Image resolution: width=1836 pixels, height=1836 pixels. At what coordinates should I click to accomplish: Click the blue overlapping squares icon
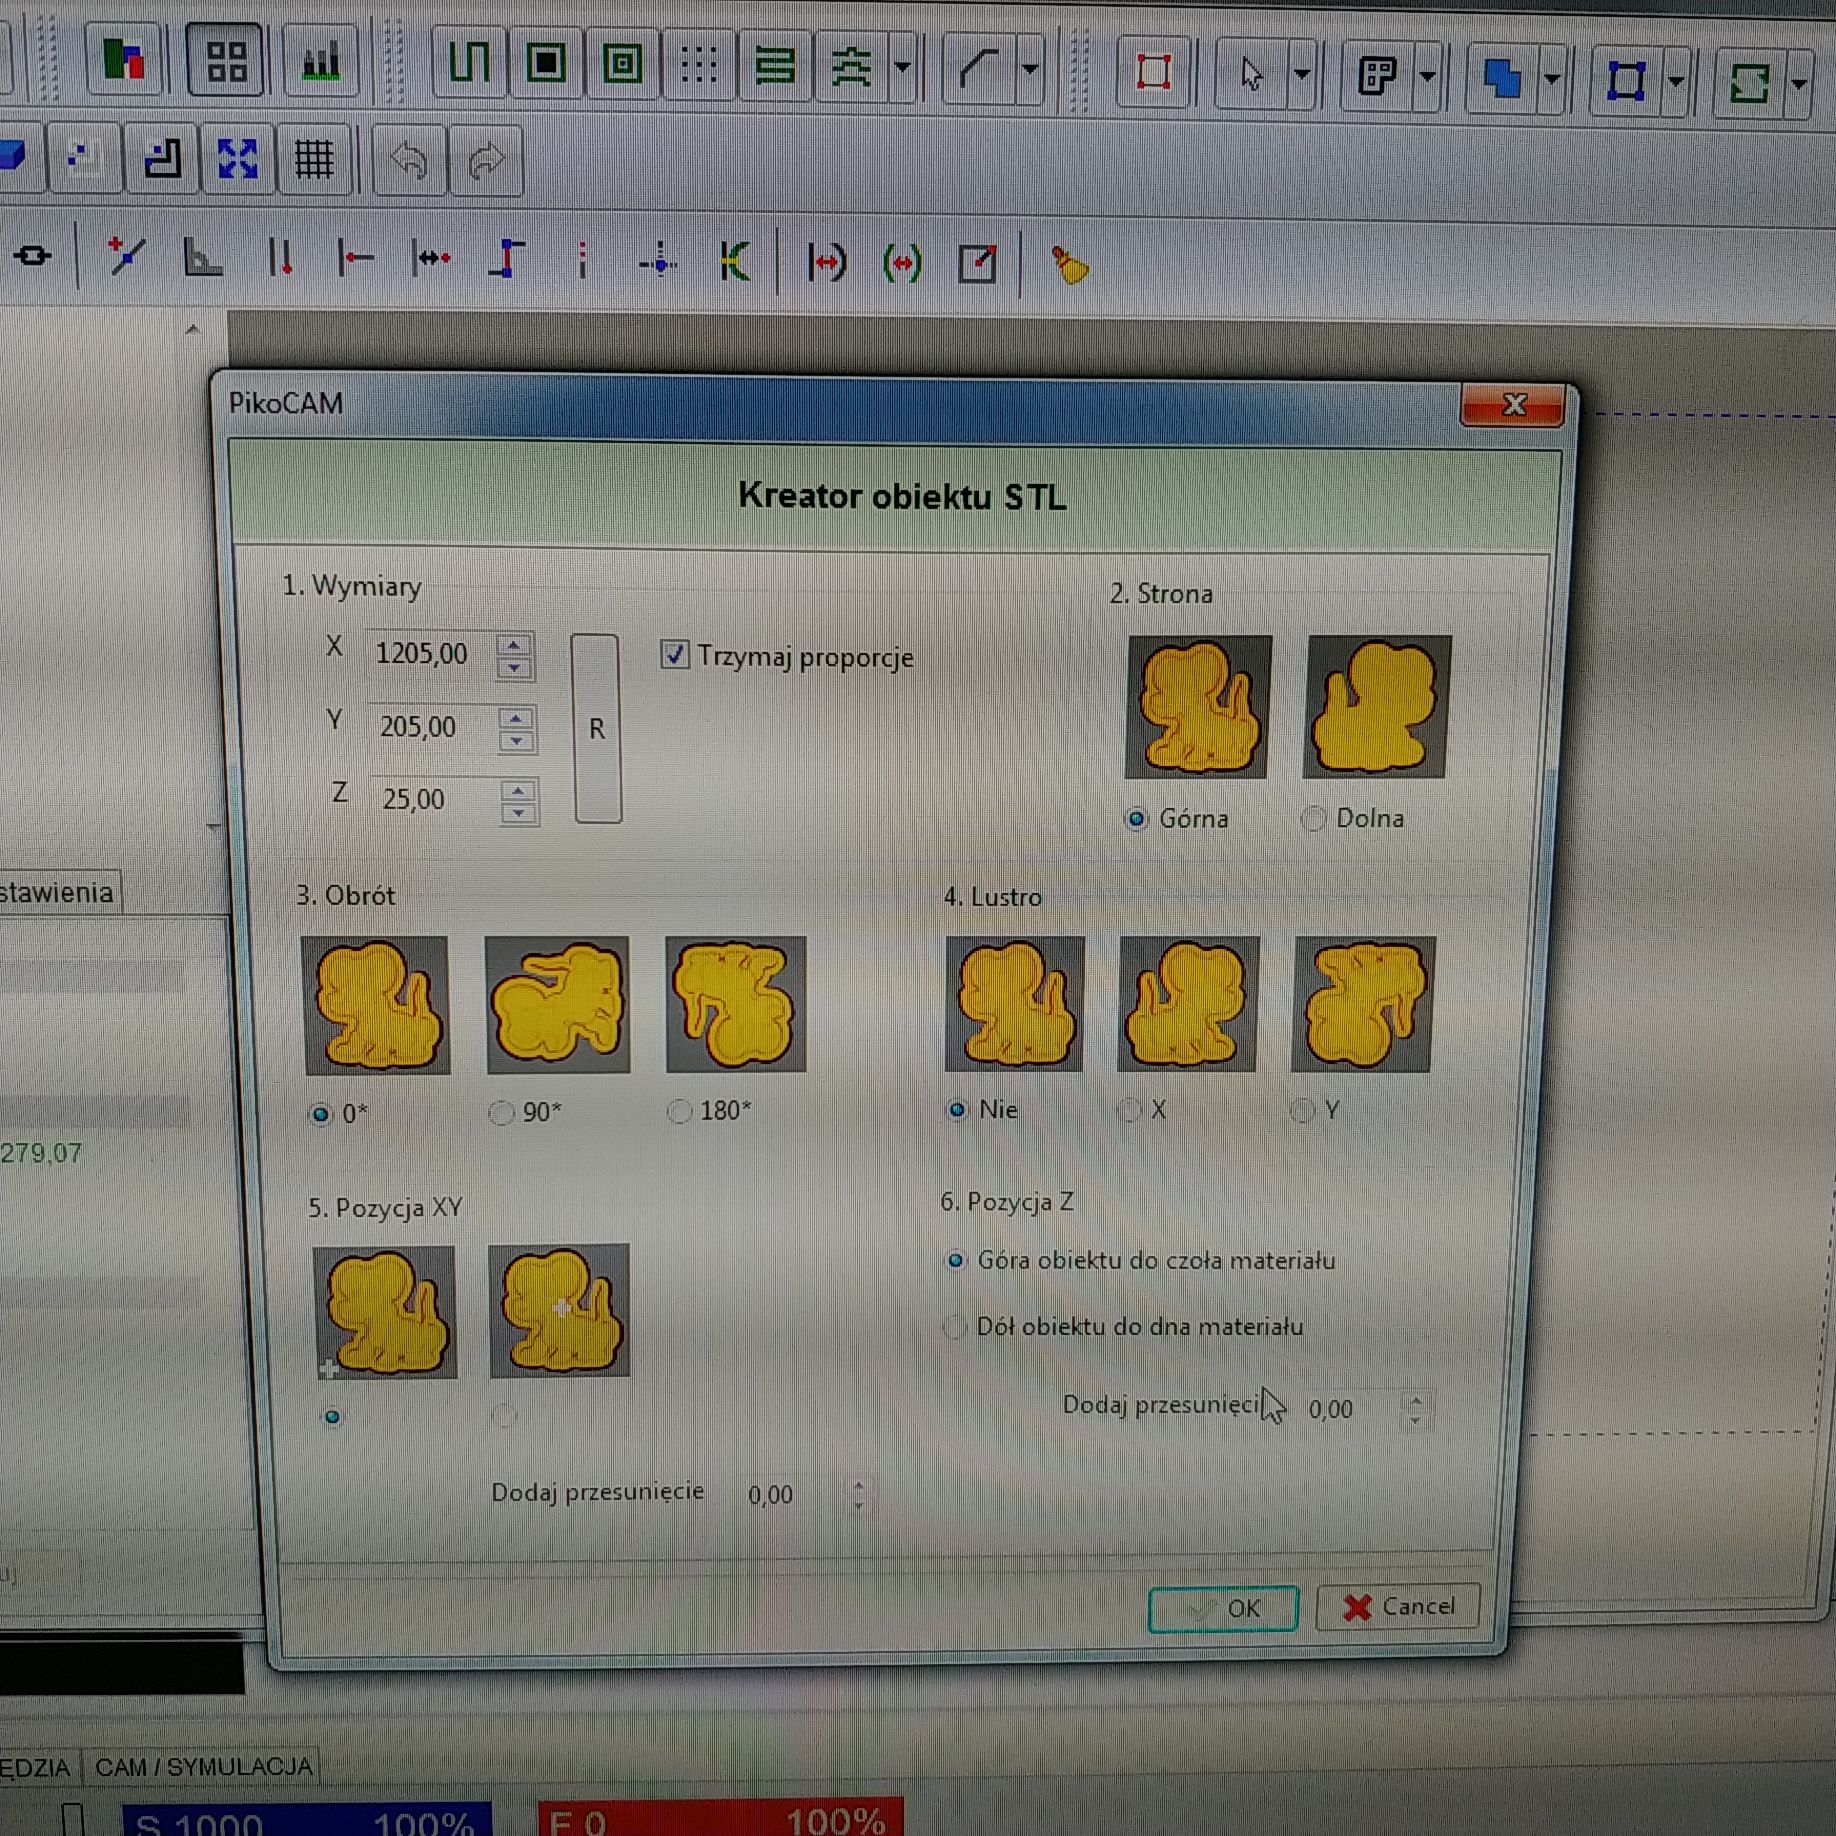[x=1502, y=77]
